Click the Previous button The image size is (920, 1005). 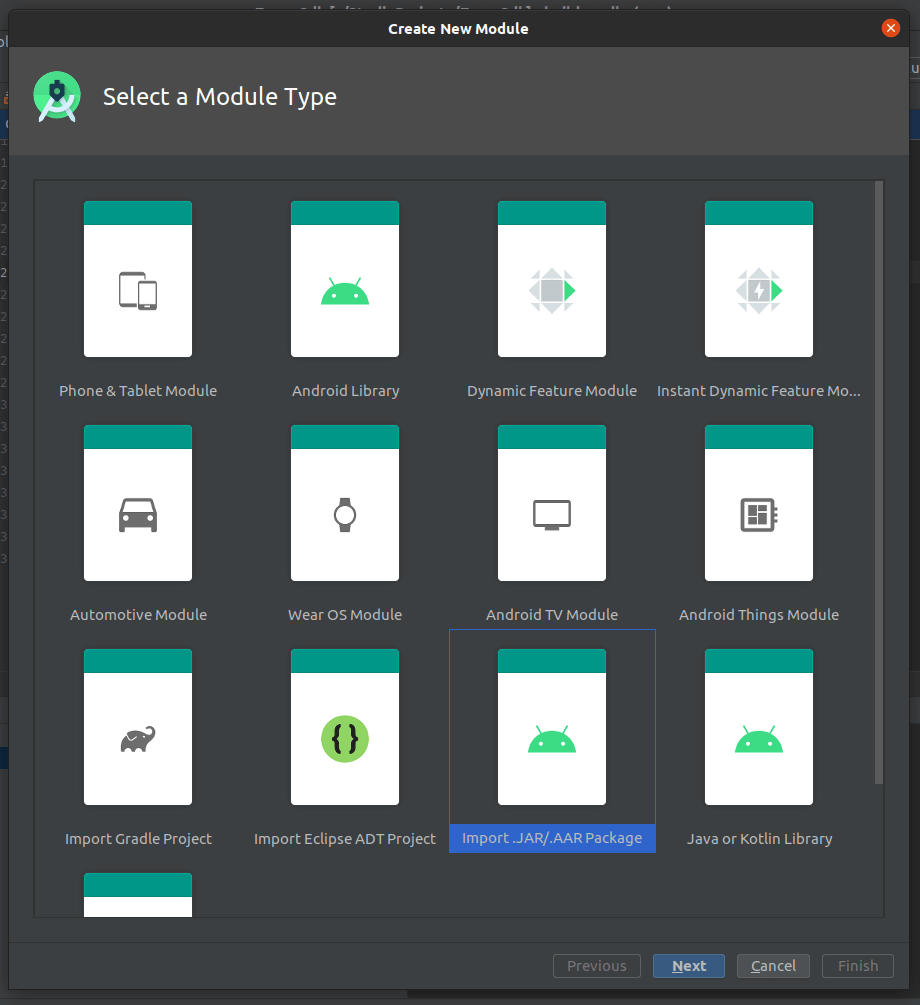pyautogui.click(x=597, y=966)
